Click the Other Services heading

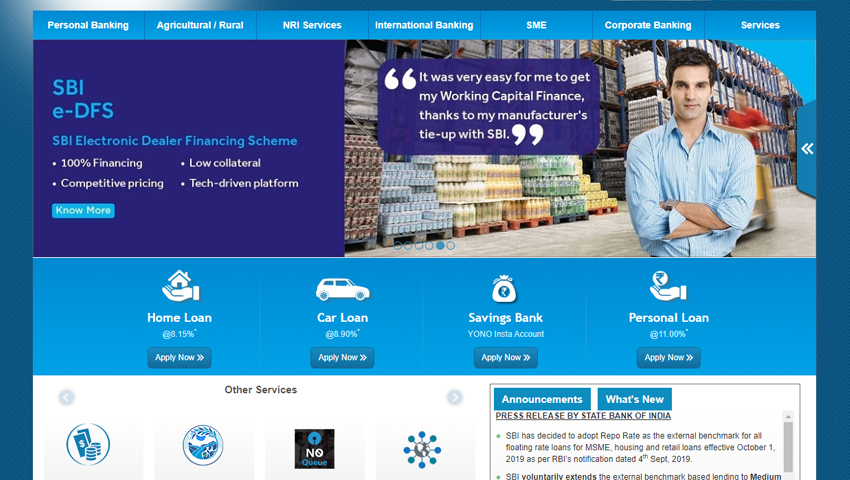[x=261, y=390]
